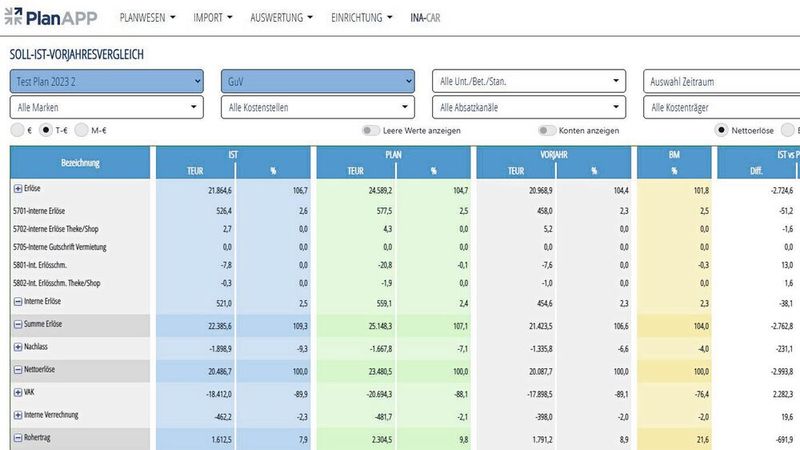Screen dimensions: 800x450
Task: Open the Alle Kostenstellen dropdown
Action: tap(318, 107)
